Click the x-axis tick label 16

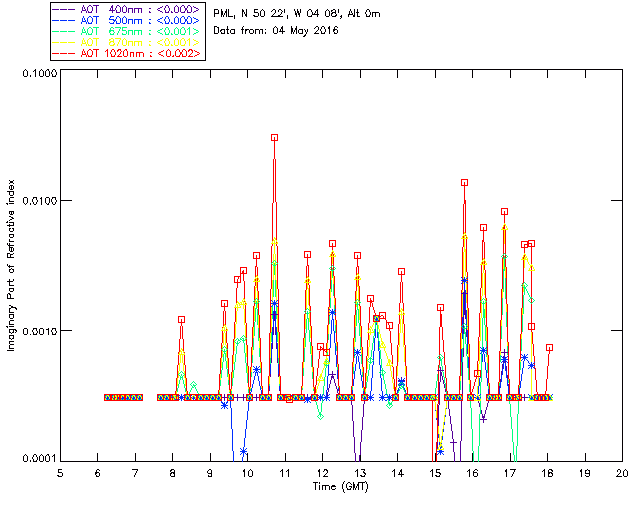472,473
